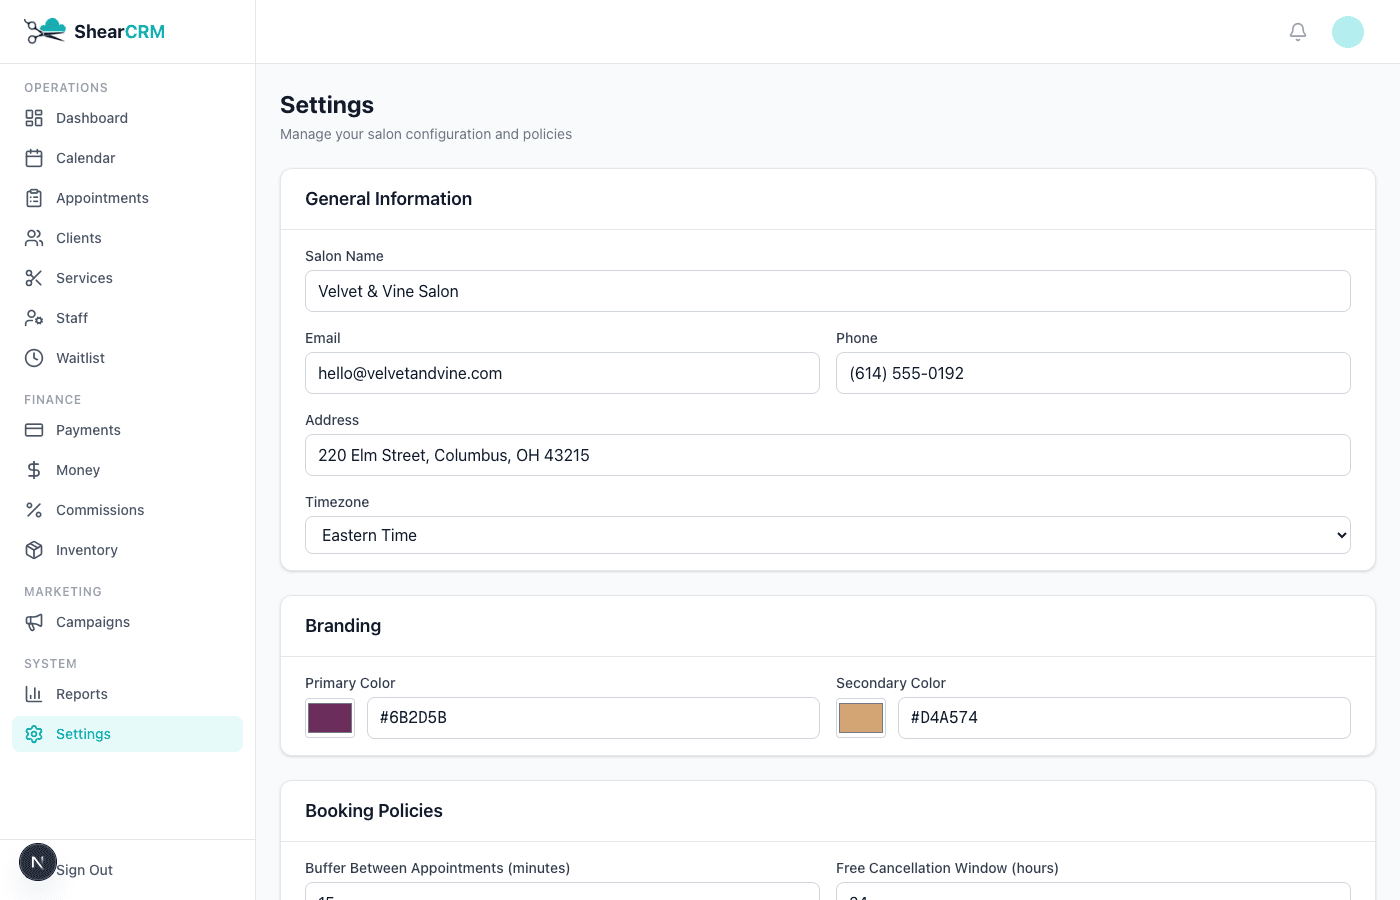Open the Timezone dropdown showing Eastern Time

(828, 535)
